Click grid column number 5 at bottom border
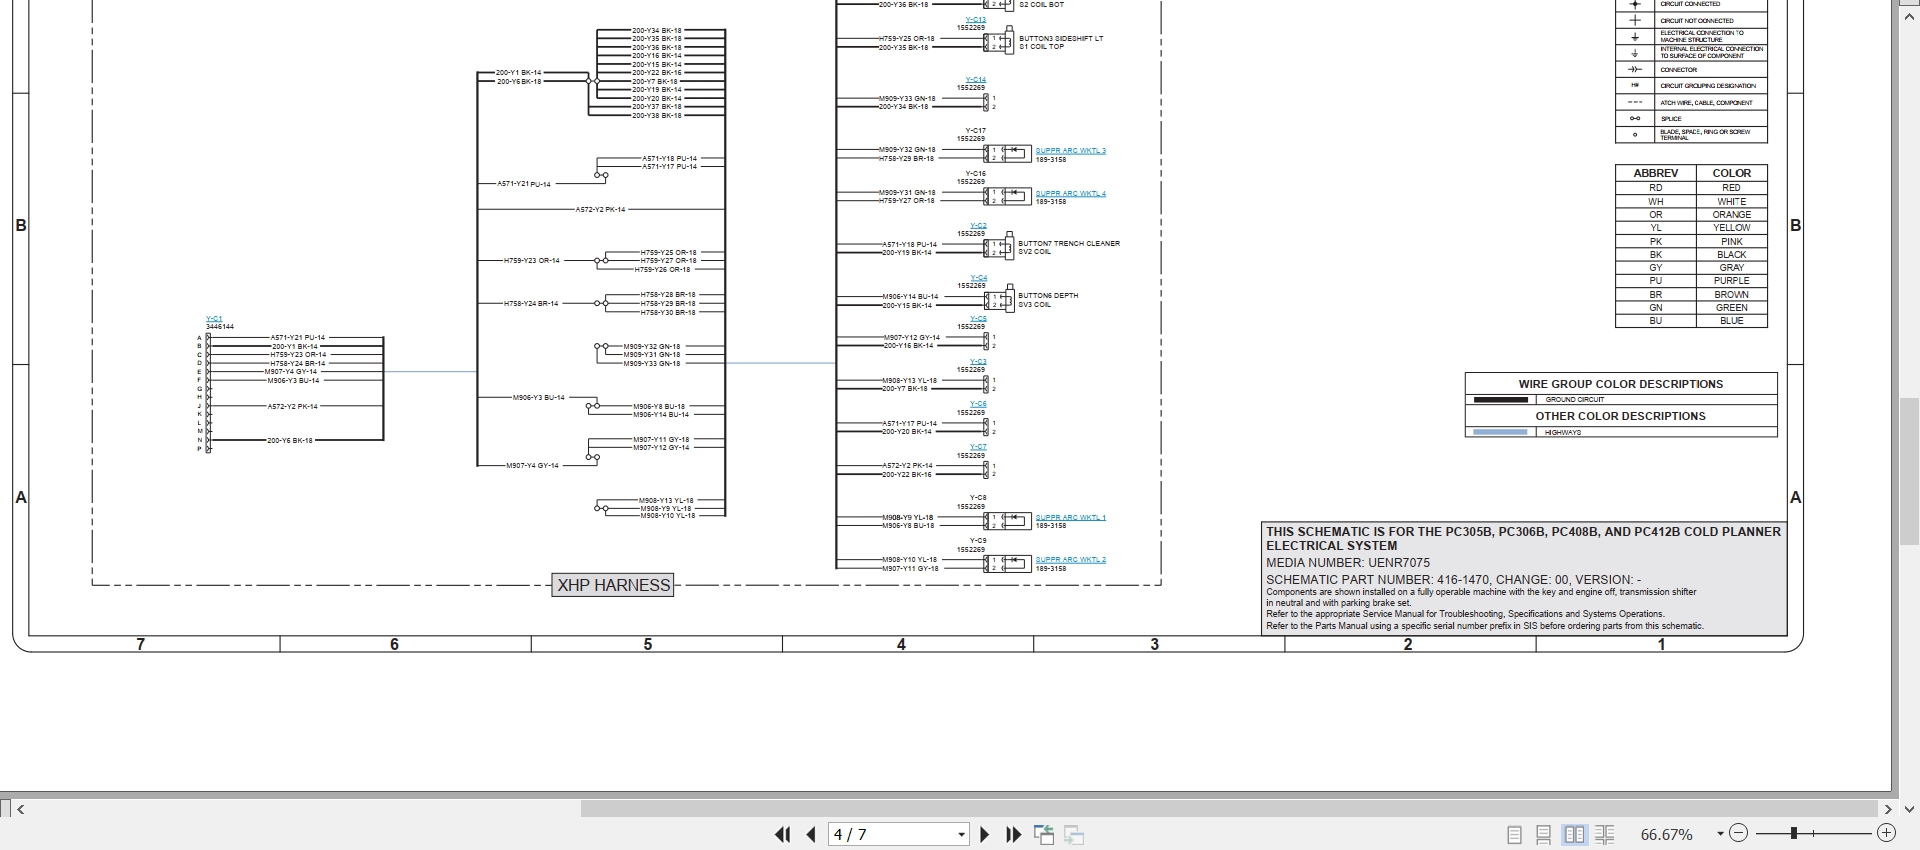Viewport: 1920px width, 850px height. (648, 644)
